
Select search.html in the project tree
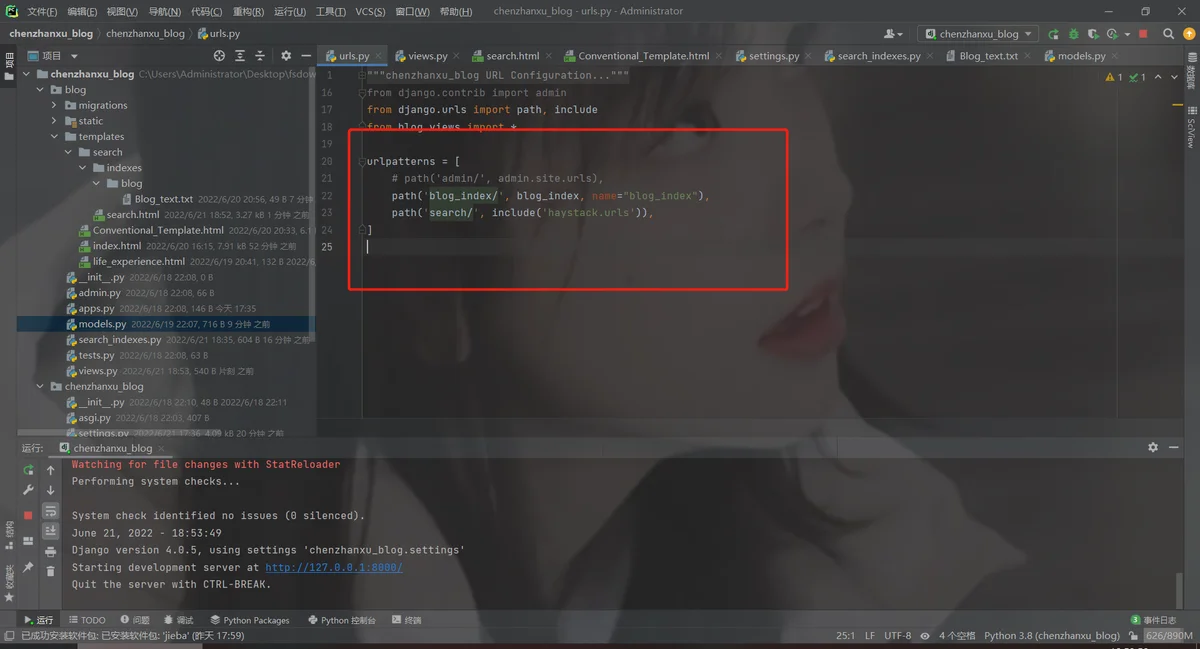tap(133, 215)
